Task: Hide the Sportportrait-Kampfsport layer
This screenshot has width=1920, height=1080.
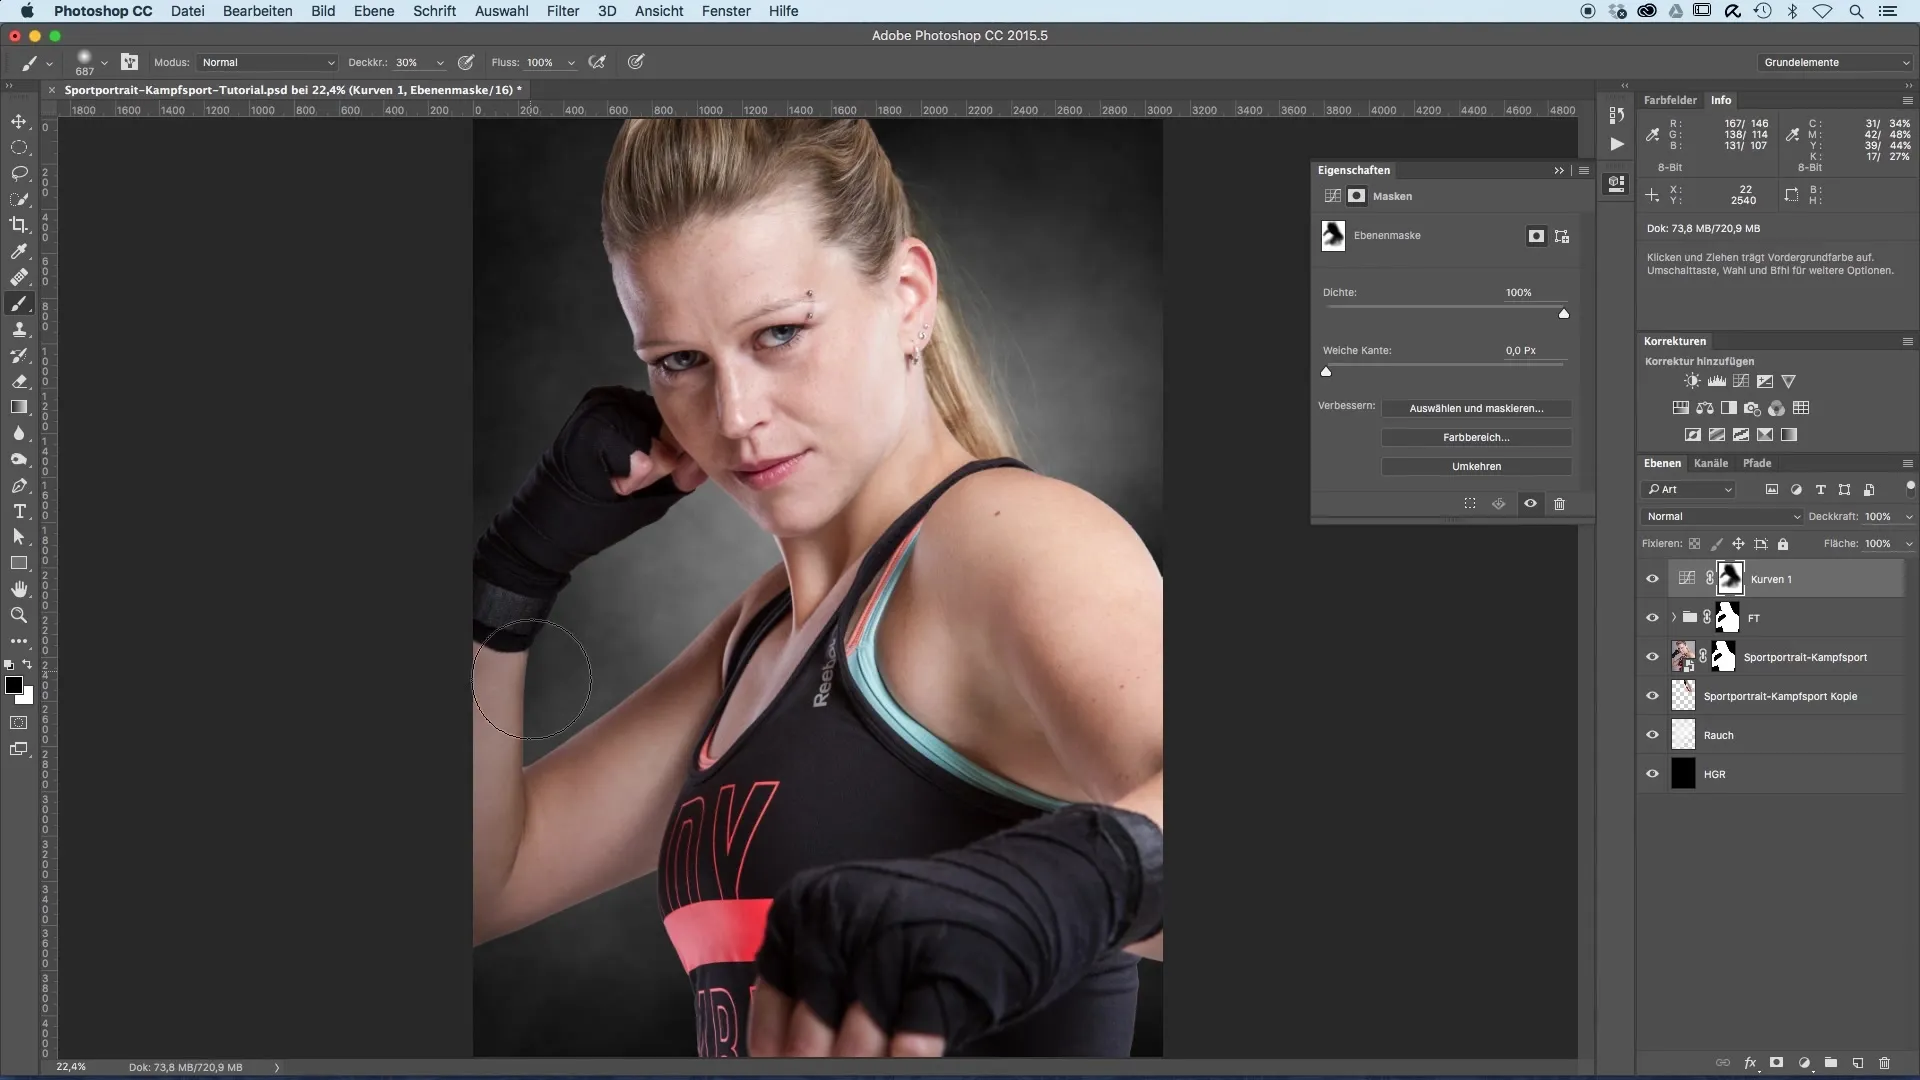Action: point(1652,657)
